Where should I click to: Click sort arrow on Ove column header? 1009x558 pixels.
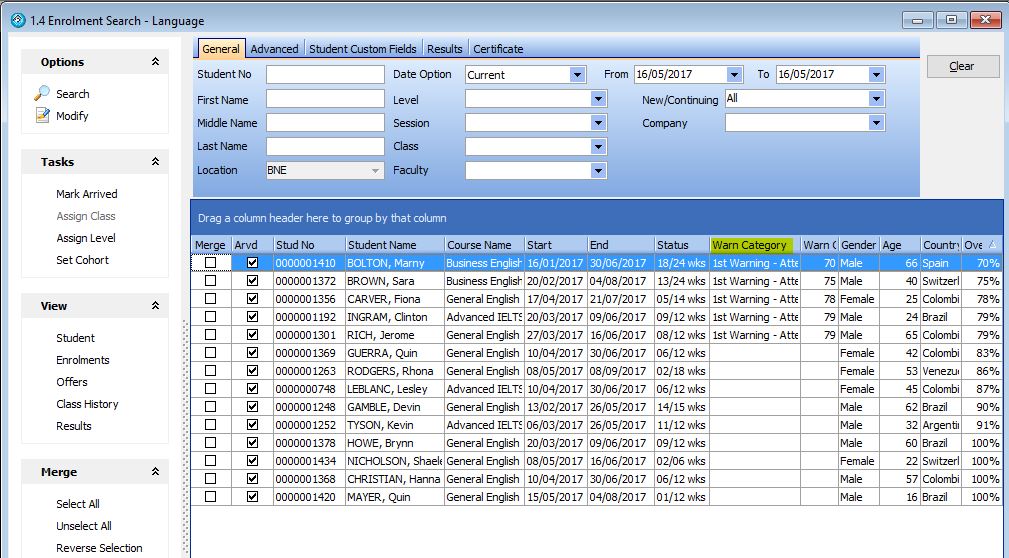click(x=992, y=245)
